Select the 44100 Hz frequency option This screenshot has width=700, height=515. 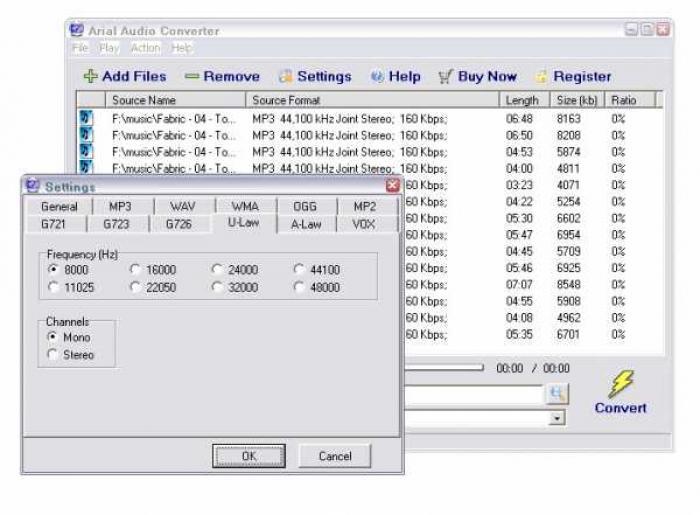[x=300, y=270]
